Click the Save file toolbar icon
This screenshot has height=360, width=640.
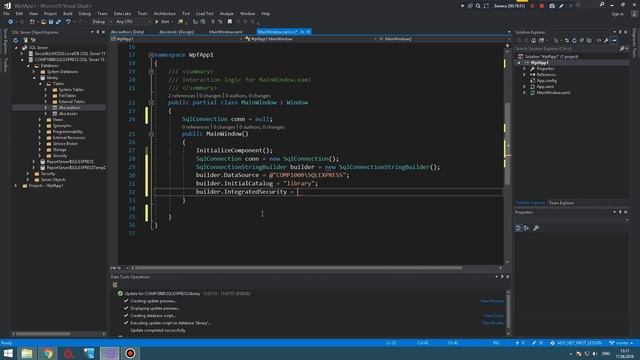[x=51, y=22]
